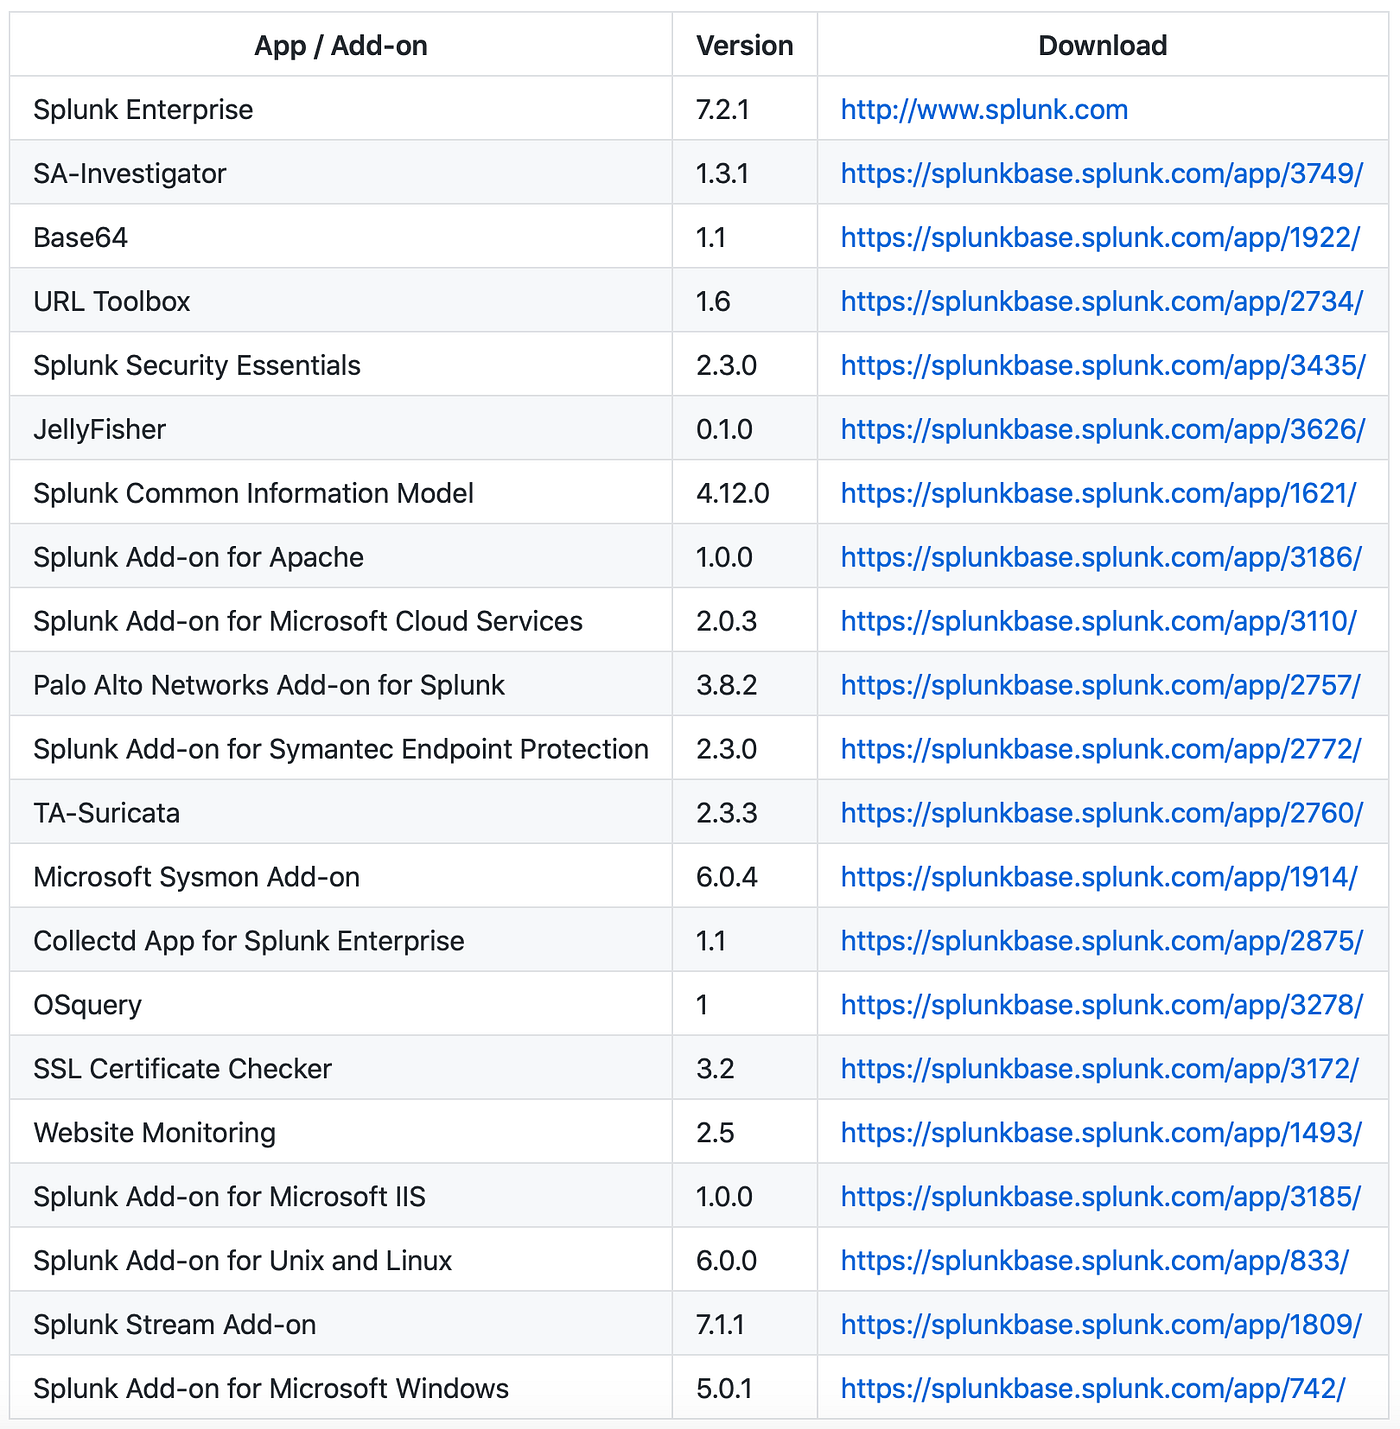Open Unix and Linux add-on link app/833
This screenshot has width=1400, height=1429.
1095,1261
